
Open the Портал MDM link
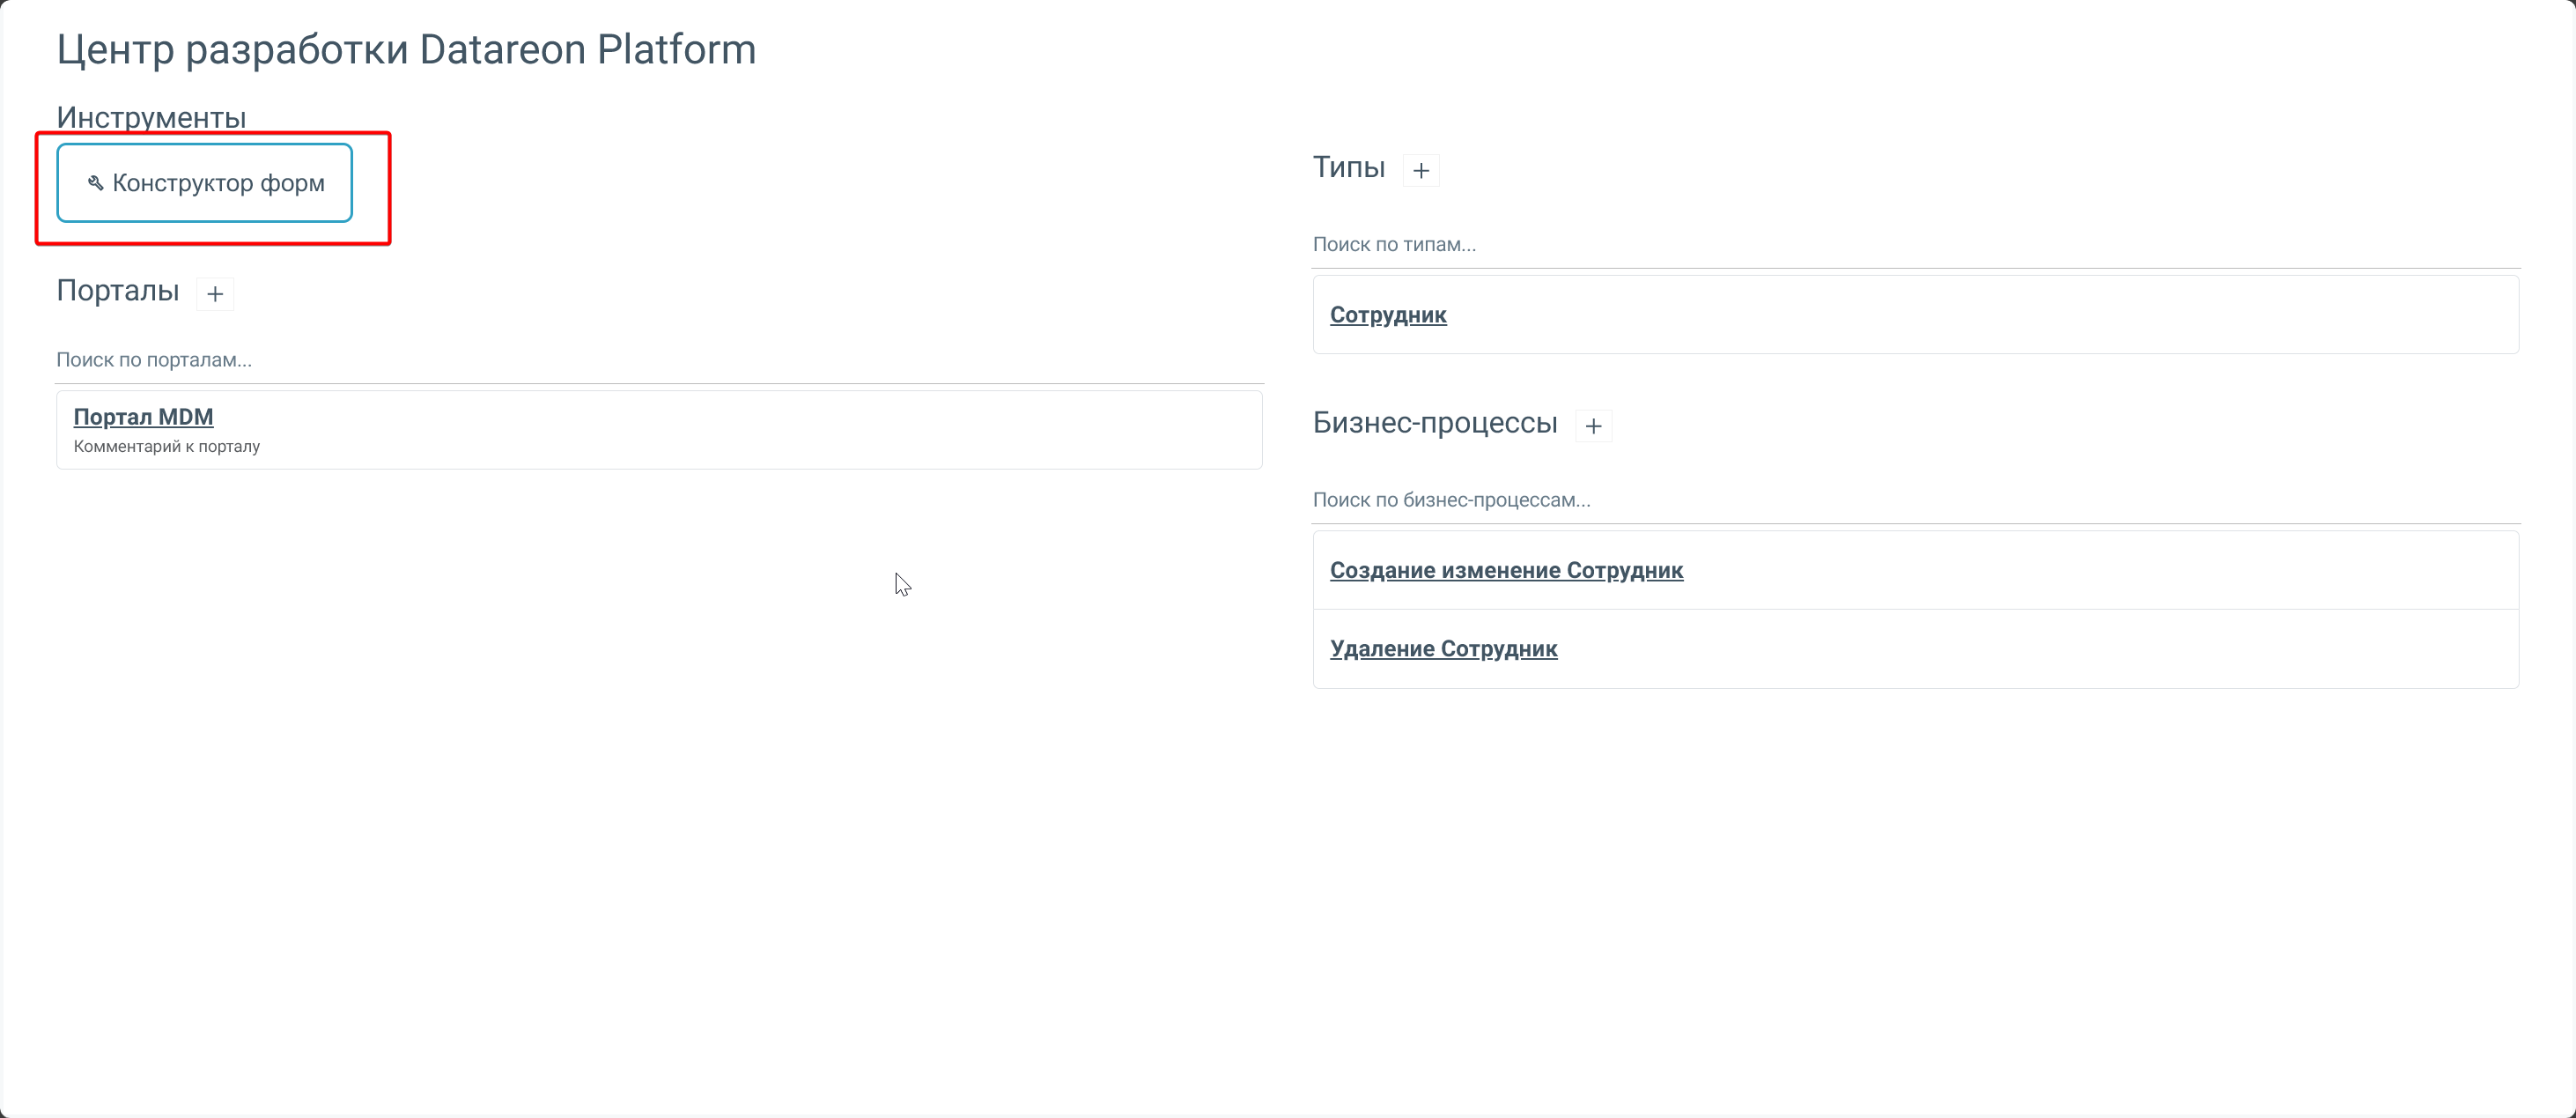coord(143,417)
